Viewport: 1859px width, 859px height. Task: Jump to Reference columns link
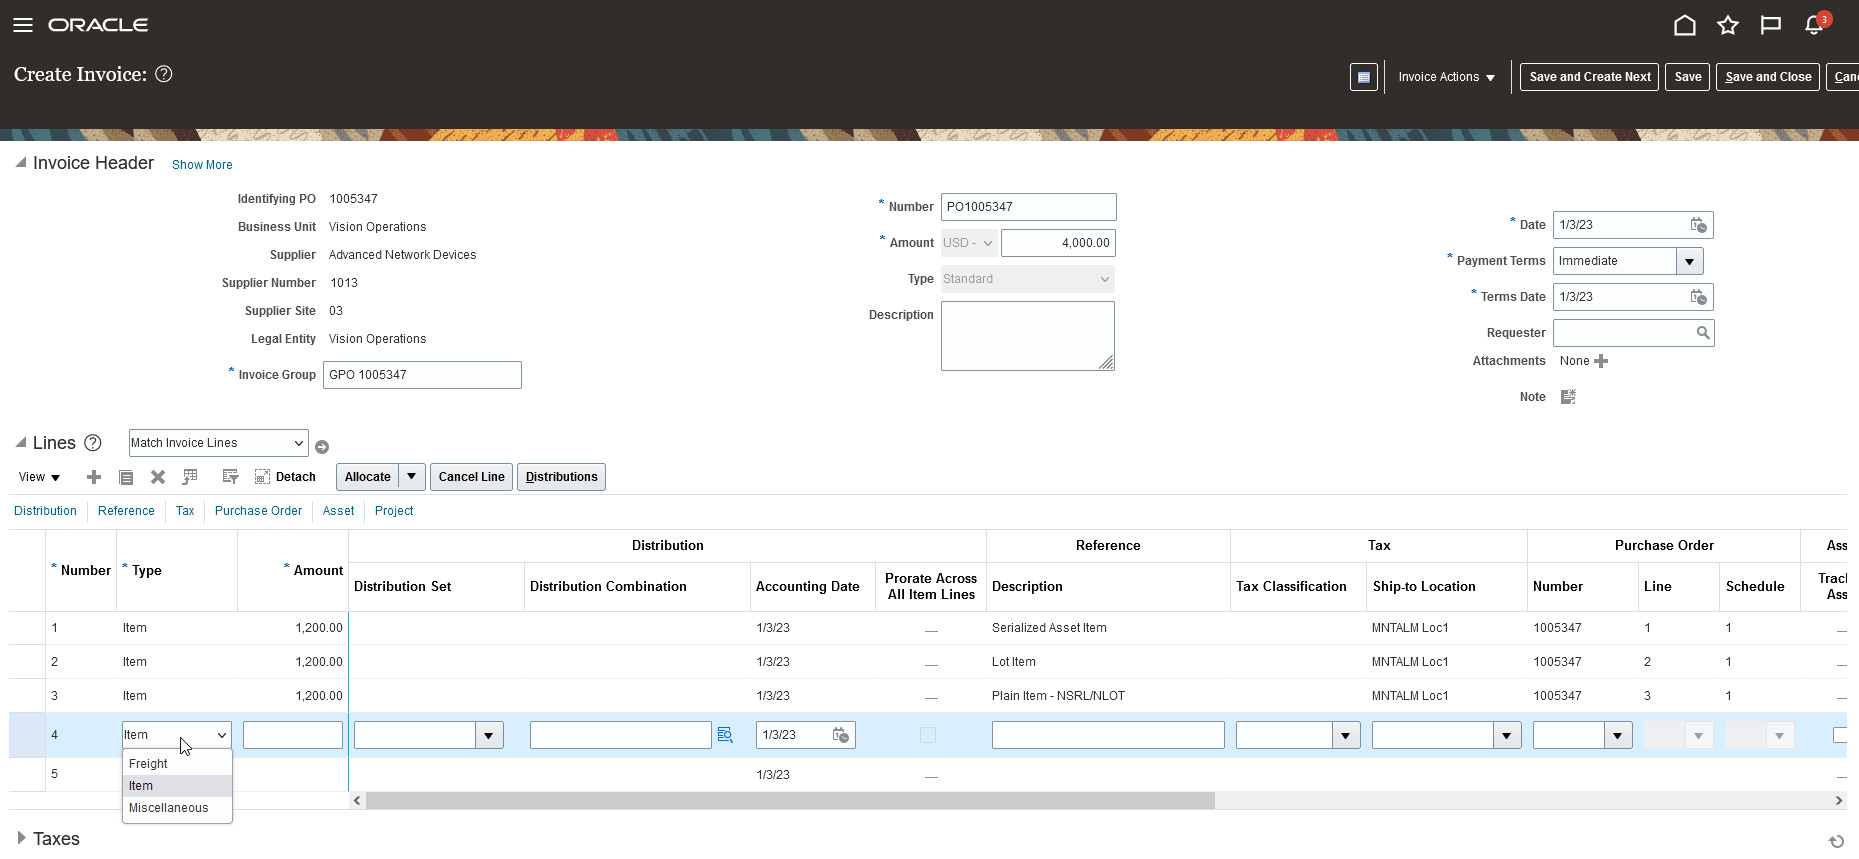tap(126, 511)
